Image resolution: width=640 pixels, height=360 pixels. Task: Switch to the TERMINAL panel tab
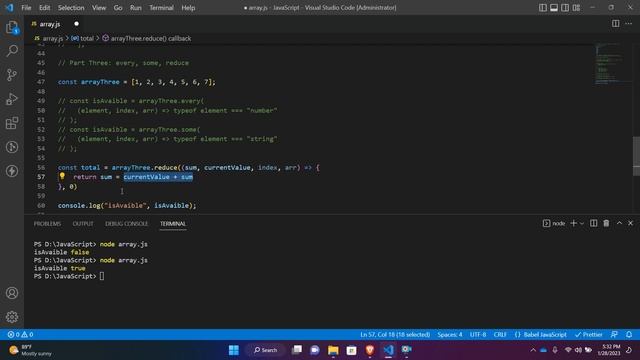click(x=173, y=224)
